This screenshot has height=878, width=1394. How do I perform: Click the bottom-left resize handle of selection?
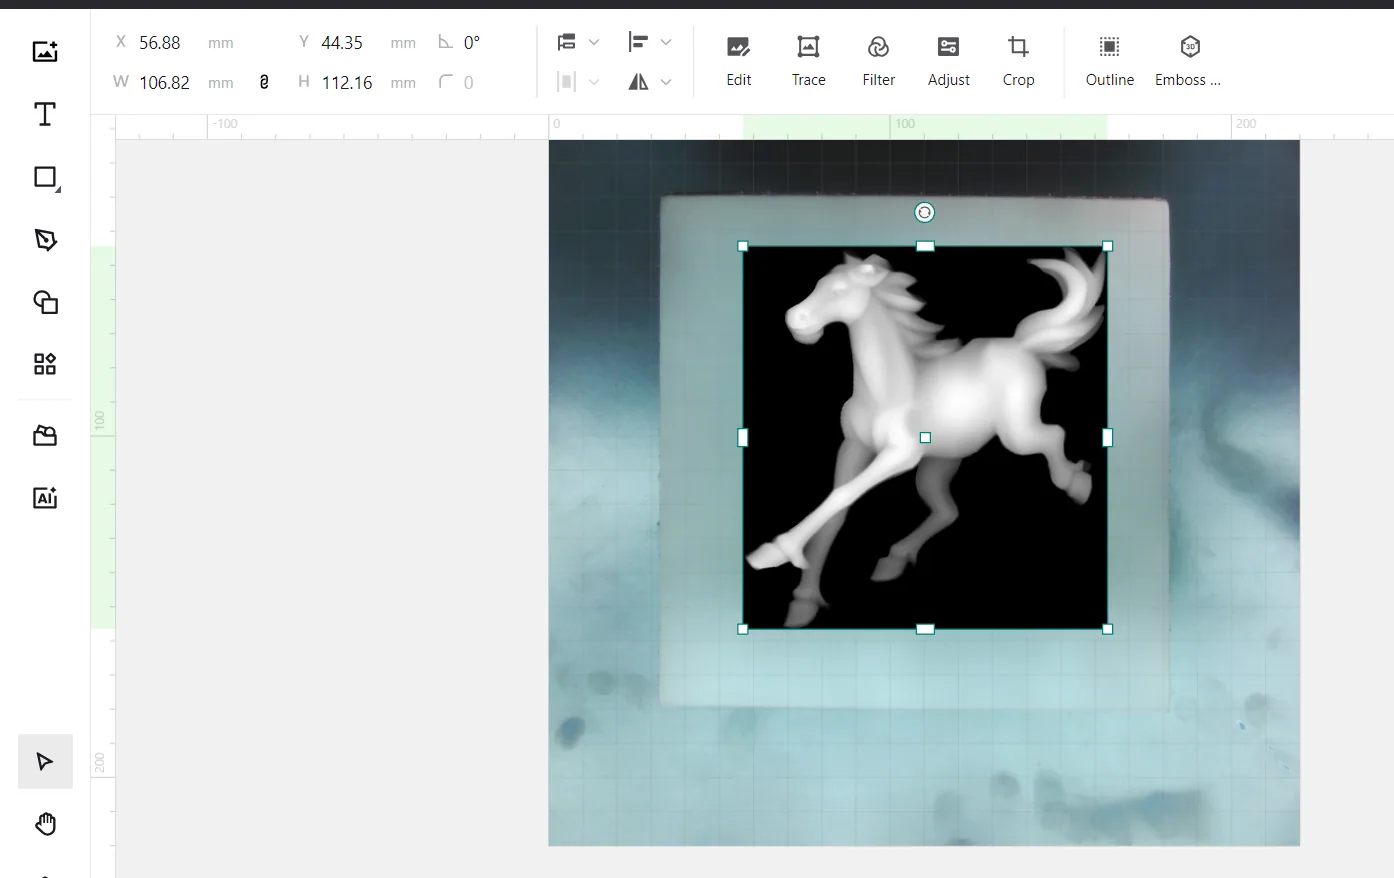point(743,629)
